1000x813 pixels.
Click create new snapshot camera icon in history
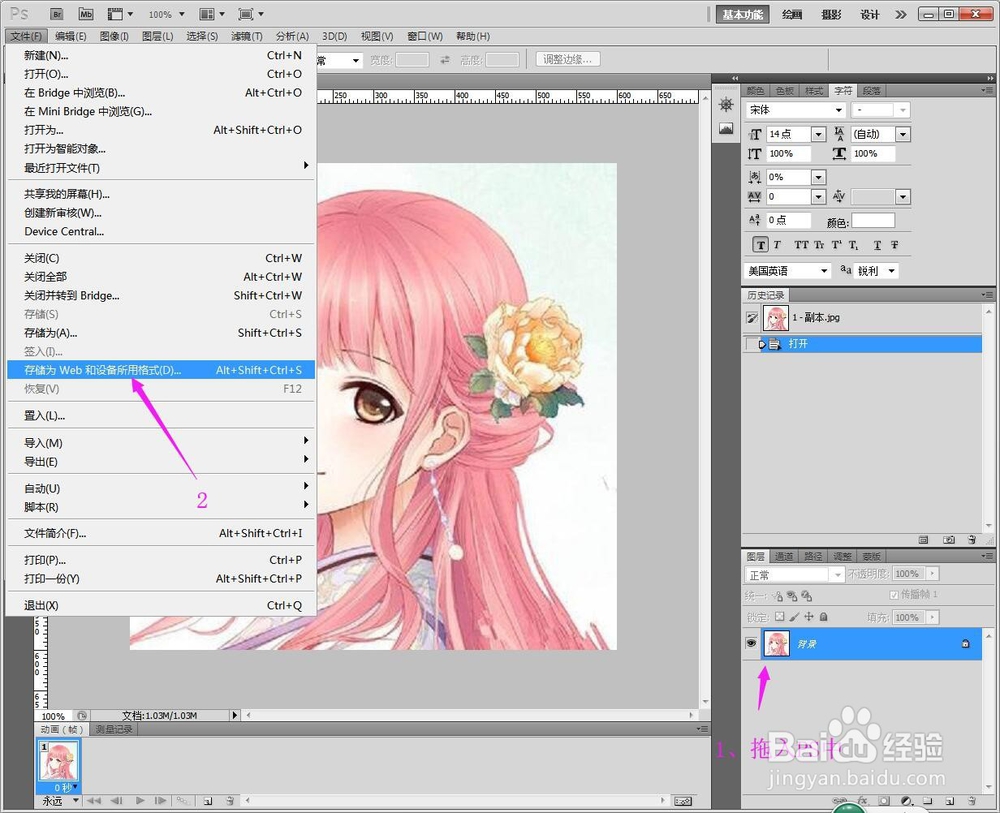coord(949,539)
